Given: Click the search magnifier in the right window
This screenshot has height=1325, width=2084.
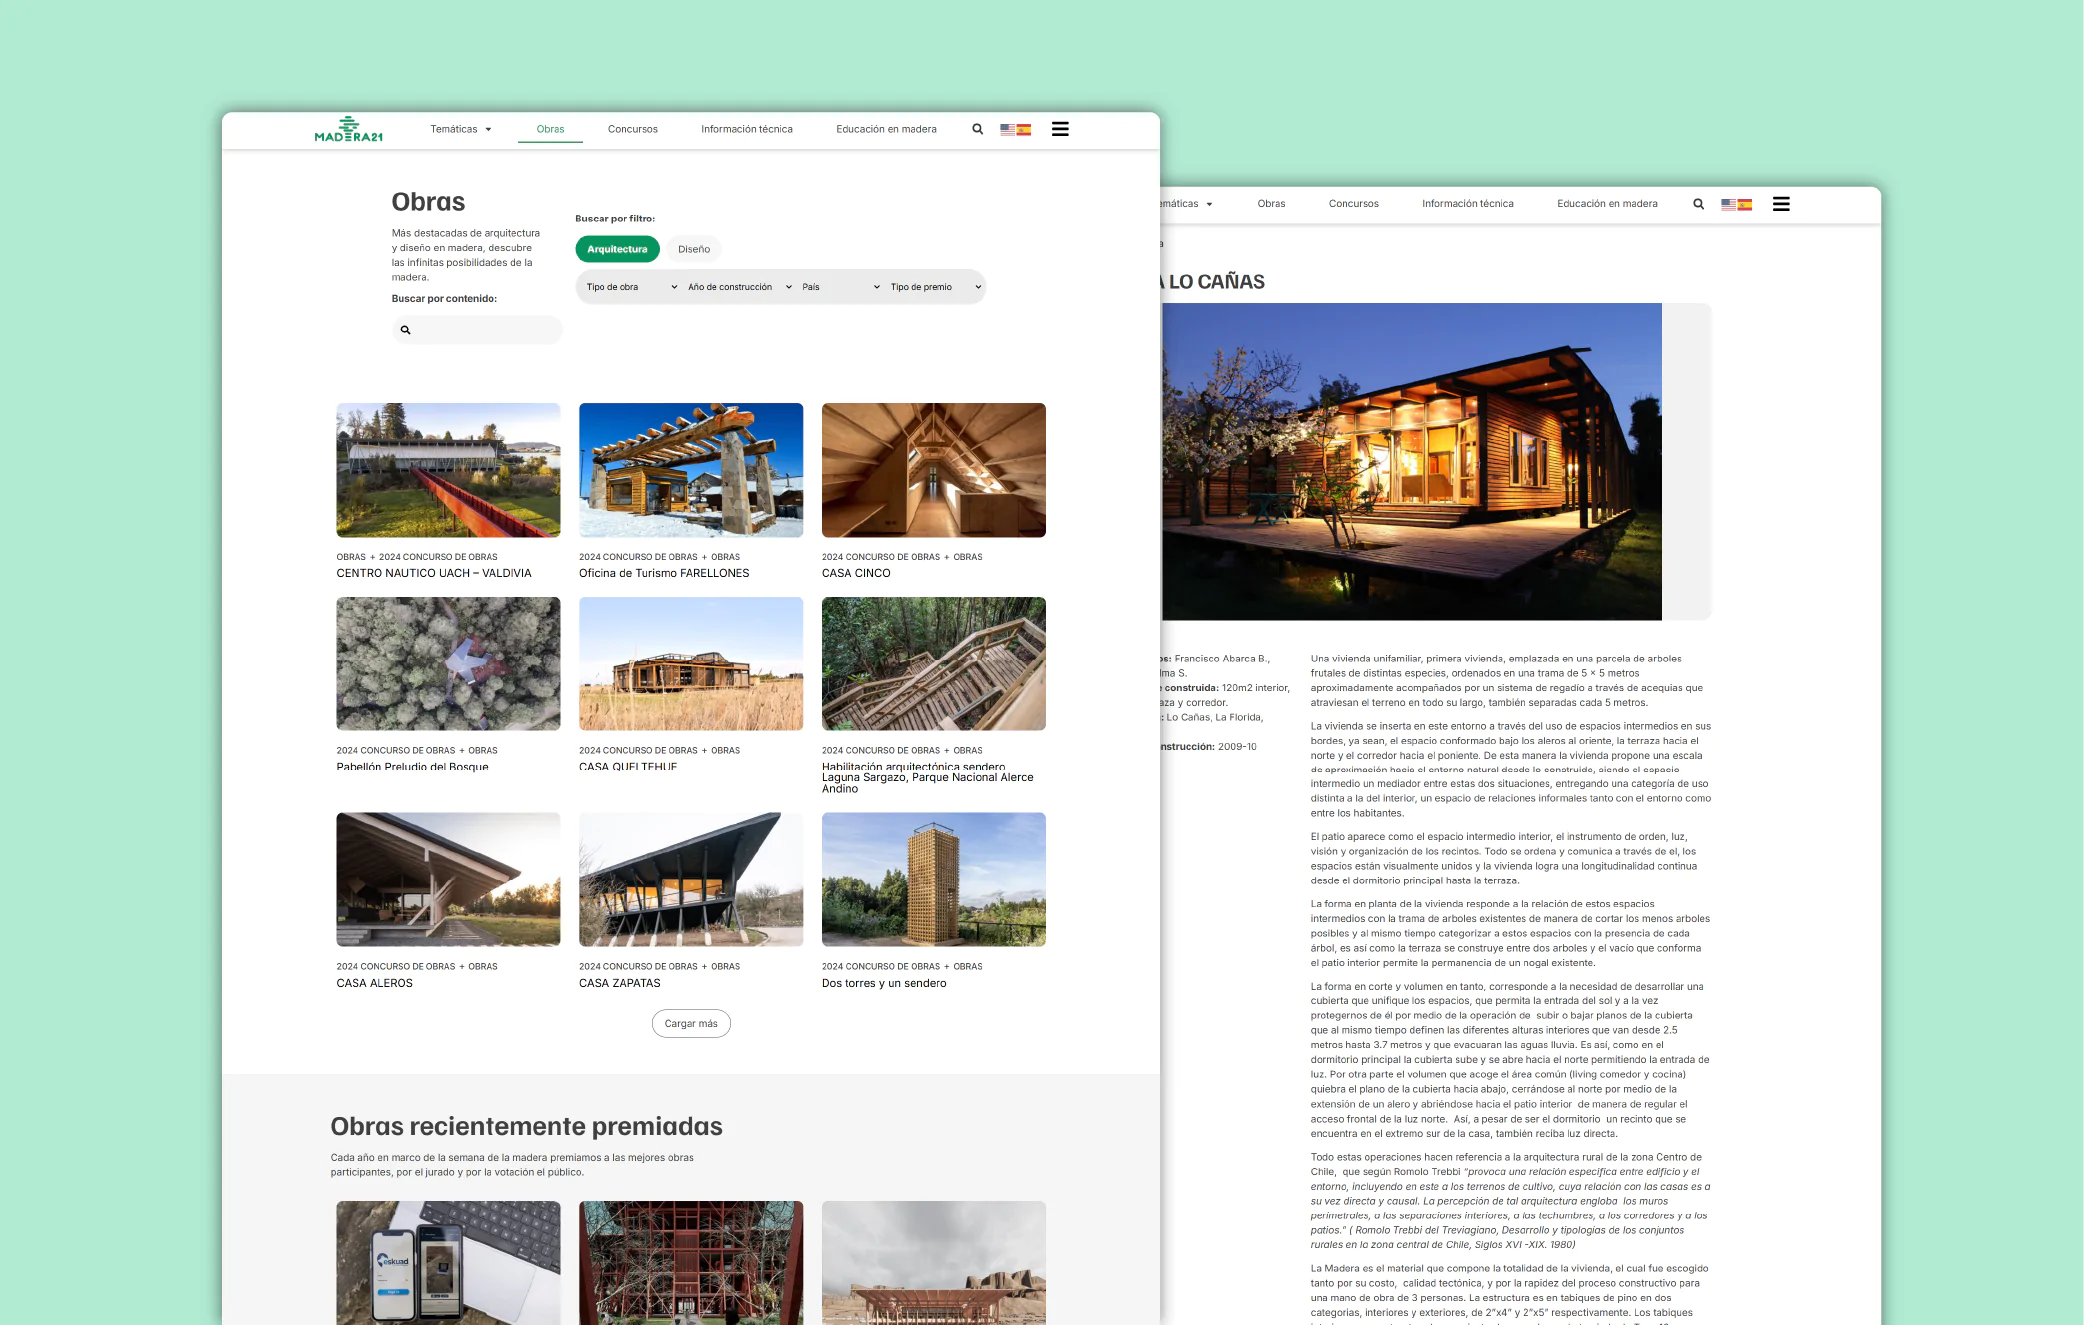Looking at the screenshot, I should [1698, 204].
